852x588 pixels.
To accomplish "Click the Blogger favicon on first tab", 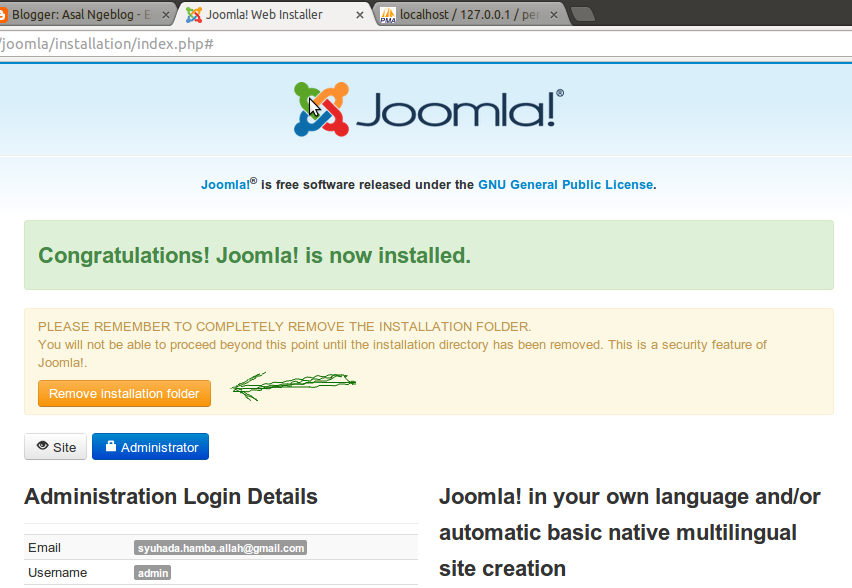I will point(3,15).
